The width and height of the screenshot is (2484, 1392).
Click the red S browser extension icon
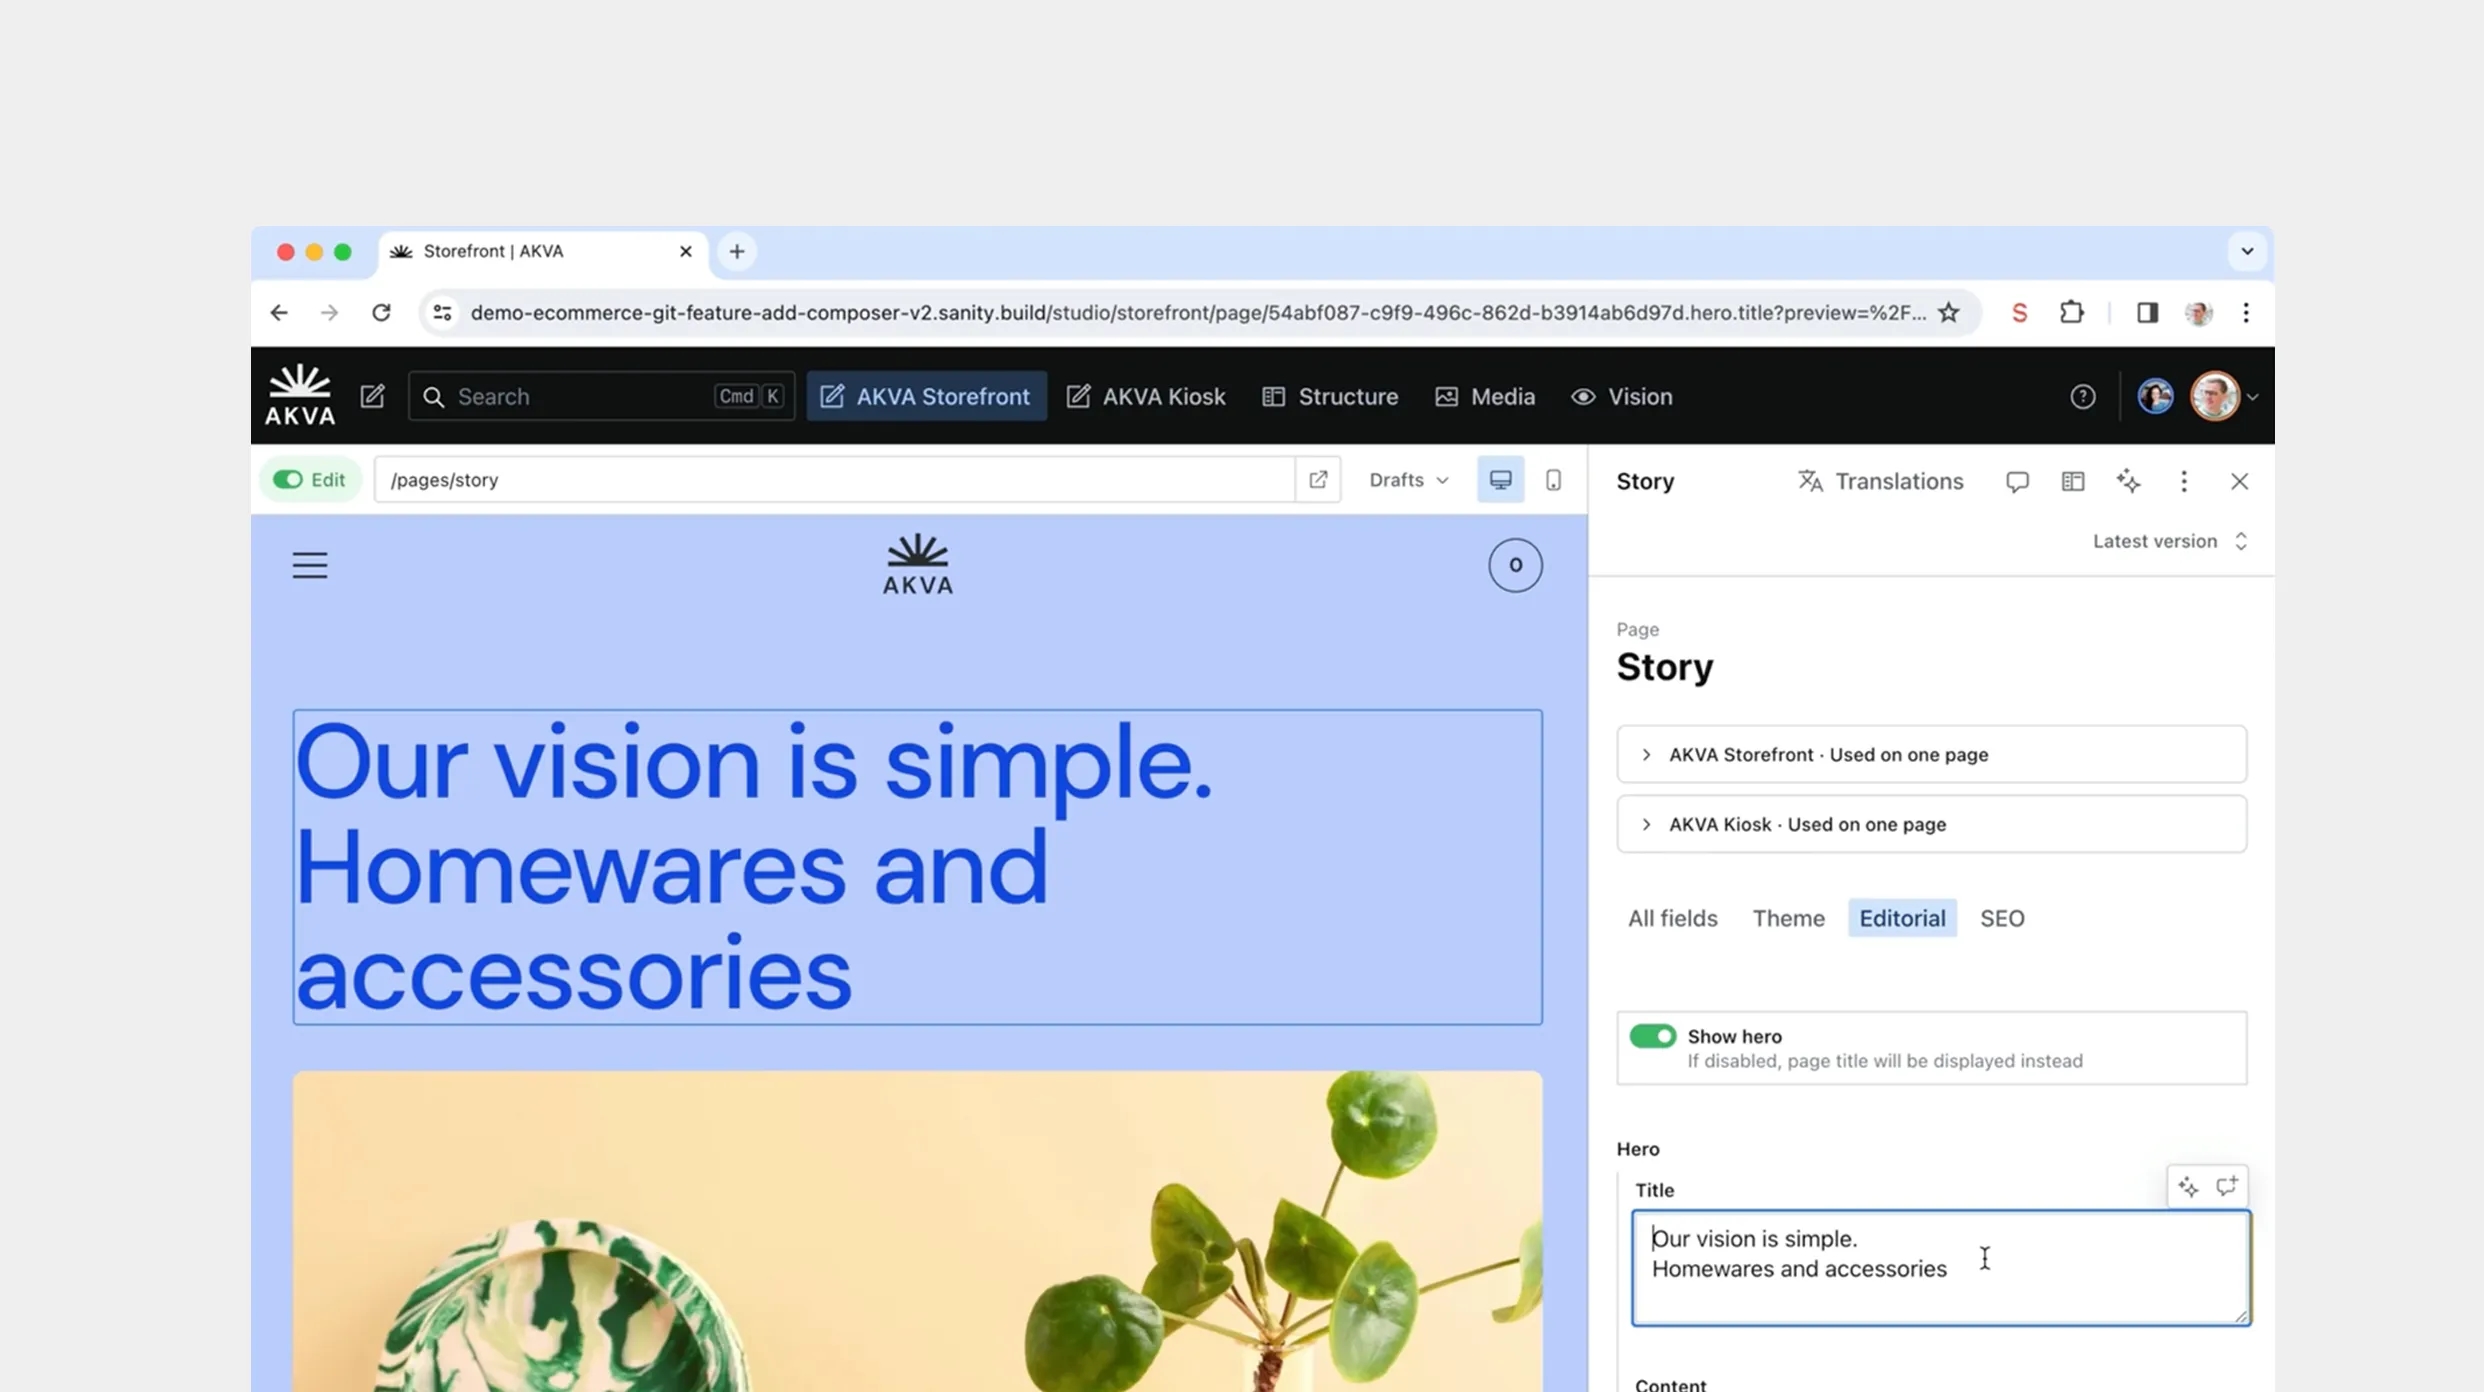(x=2019, y=313)
